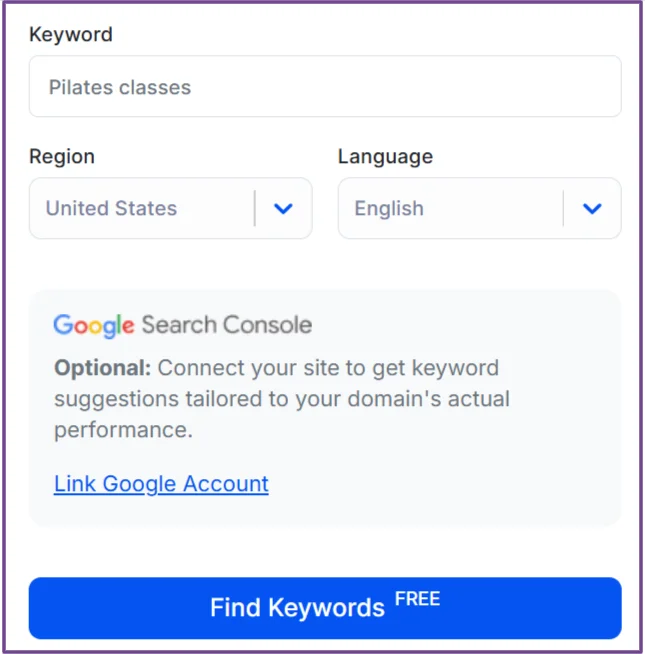The image size is (645, 654).
Task: Click the FREE superscript on the button
Action: click(x=417, y=600)
